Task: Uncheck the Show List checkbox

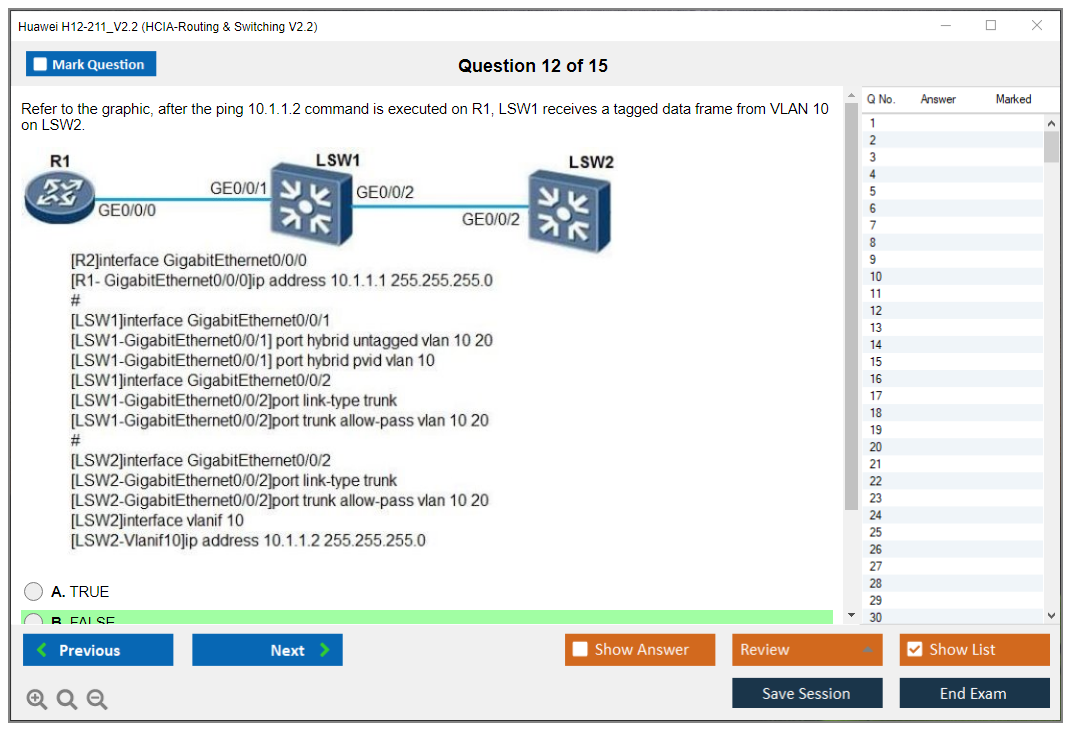Action: (x=914, y=650)
